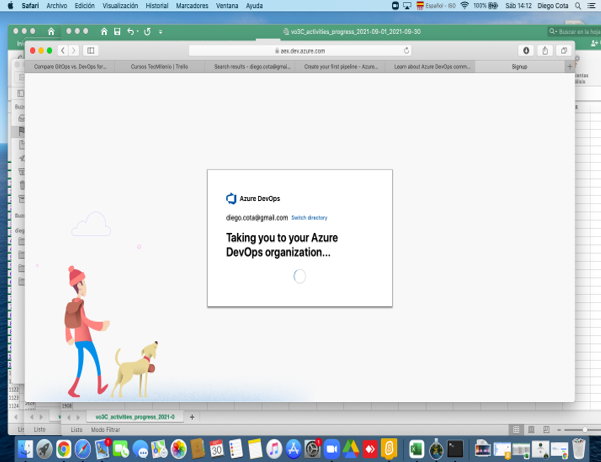Add a new Excel sheet
601x462 pixels.
(x=192, y=417)
